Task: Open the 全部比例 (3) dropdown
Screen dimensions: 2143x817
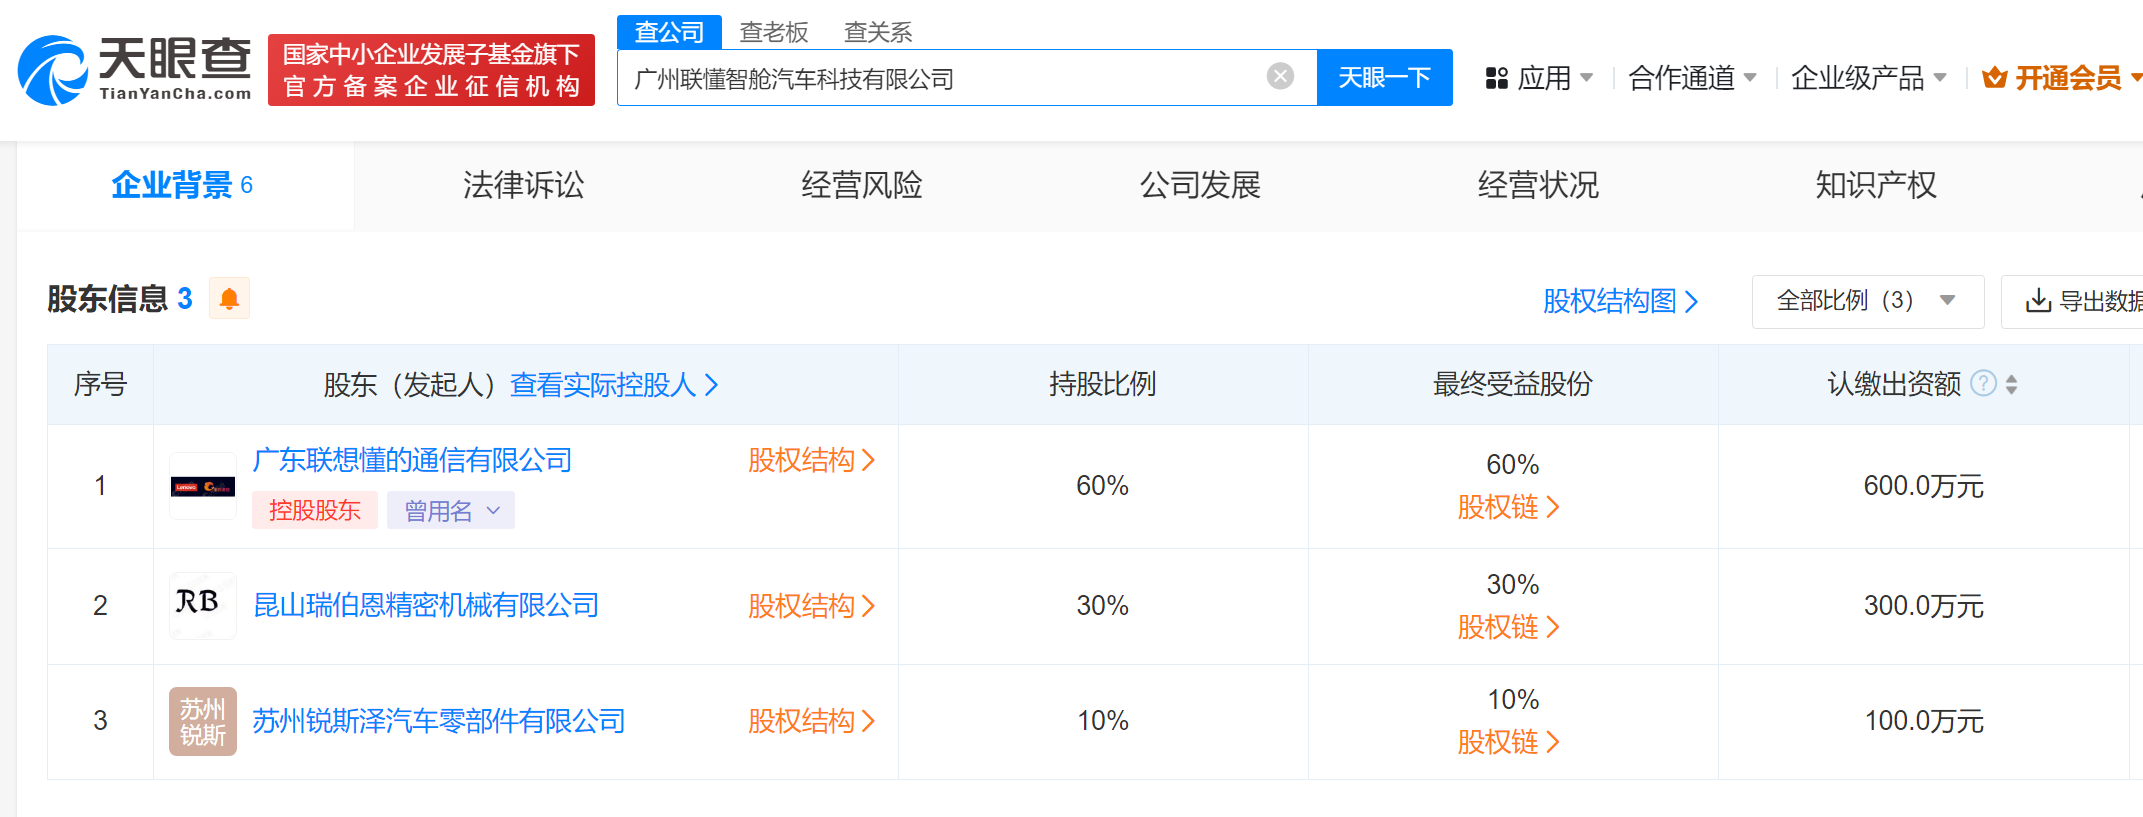Action: 1866,301
